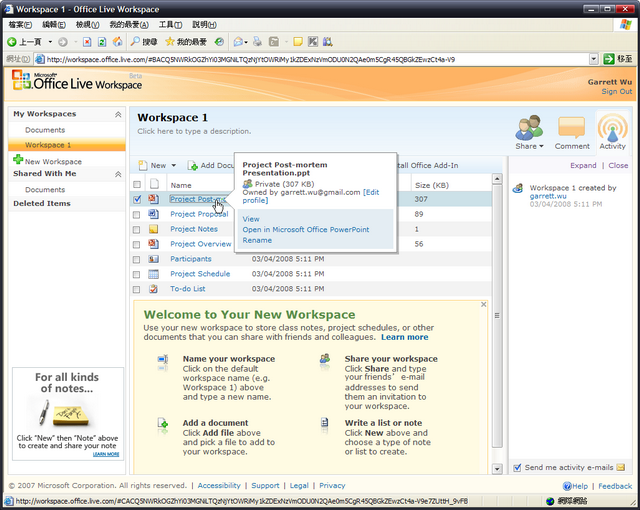The height and width of the screenshot is (510, 640).
Task: Check the Project Overview row checkbox
Action: tap(137, 244)
